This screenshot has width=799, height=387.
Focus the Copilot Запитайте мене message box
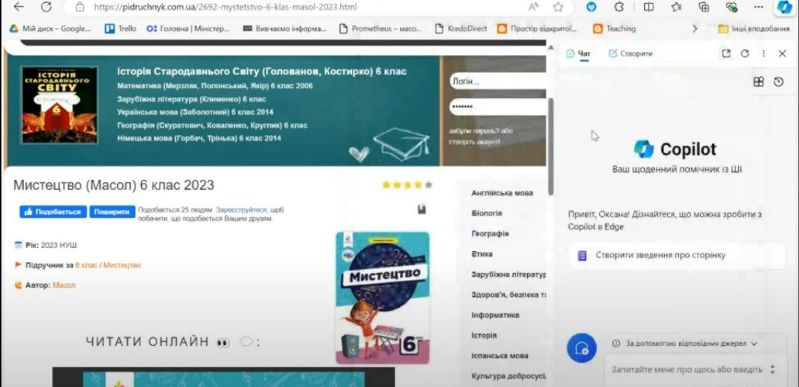(x=687, y=369)
